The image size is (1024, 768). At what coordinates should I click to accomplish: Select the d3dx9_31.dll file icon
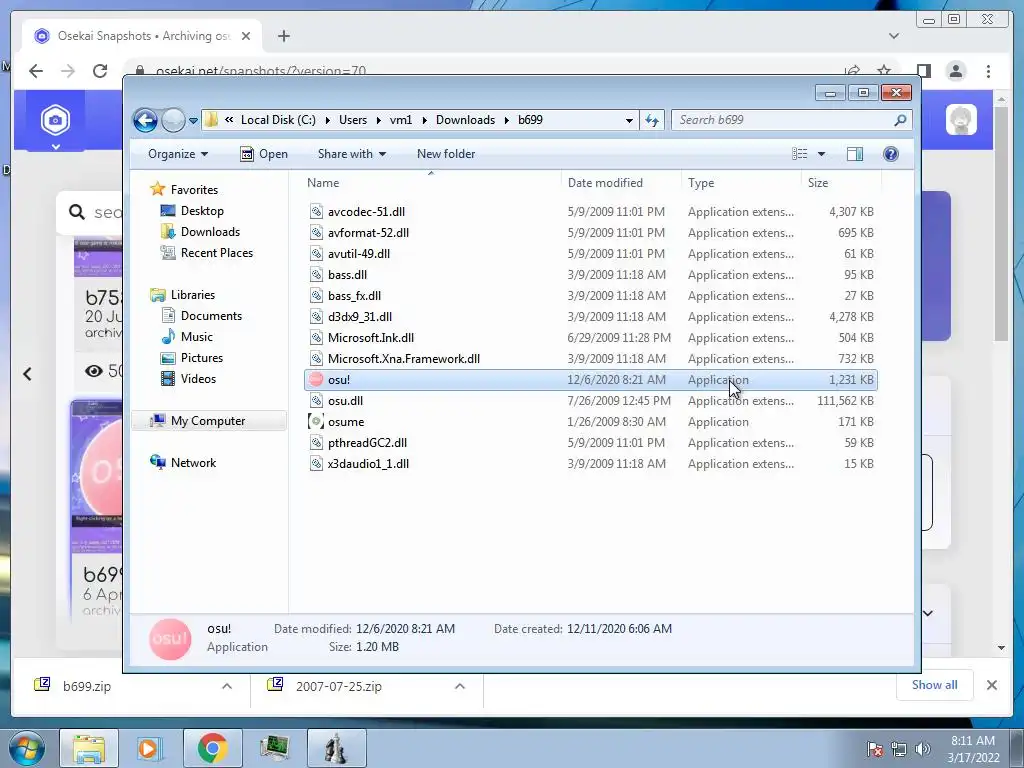pos(316,317)
